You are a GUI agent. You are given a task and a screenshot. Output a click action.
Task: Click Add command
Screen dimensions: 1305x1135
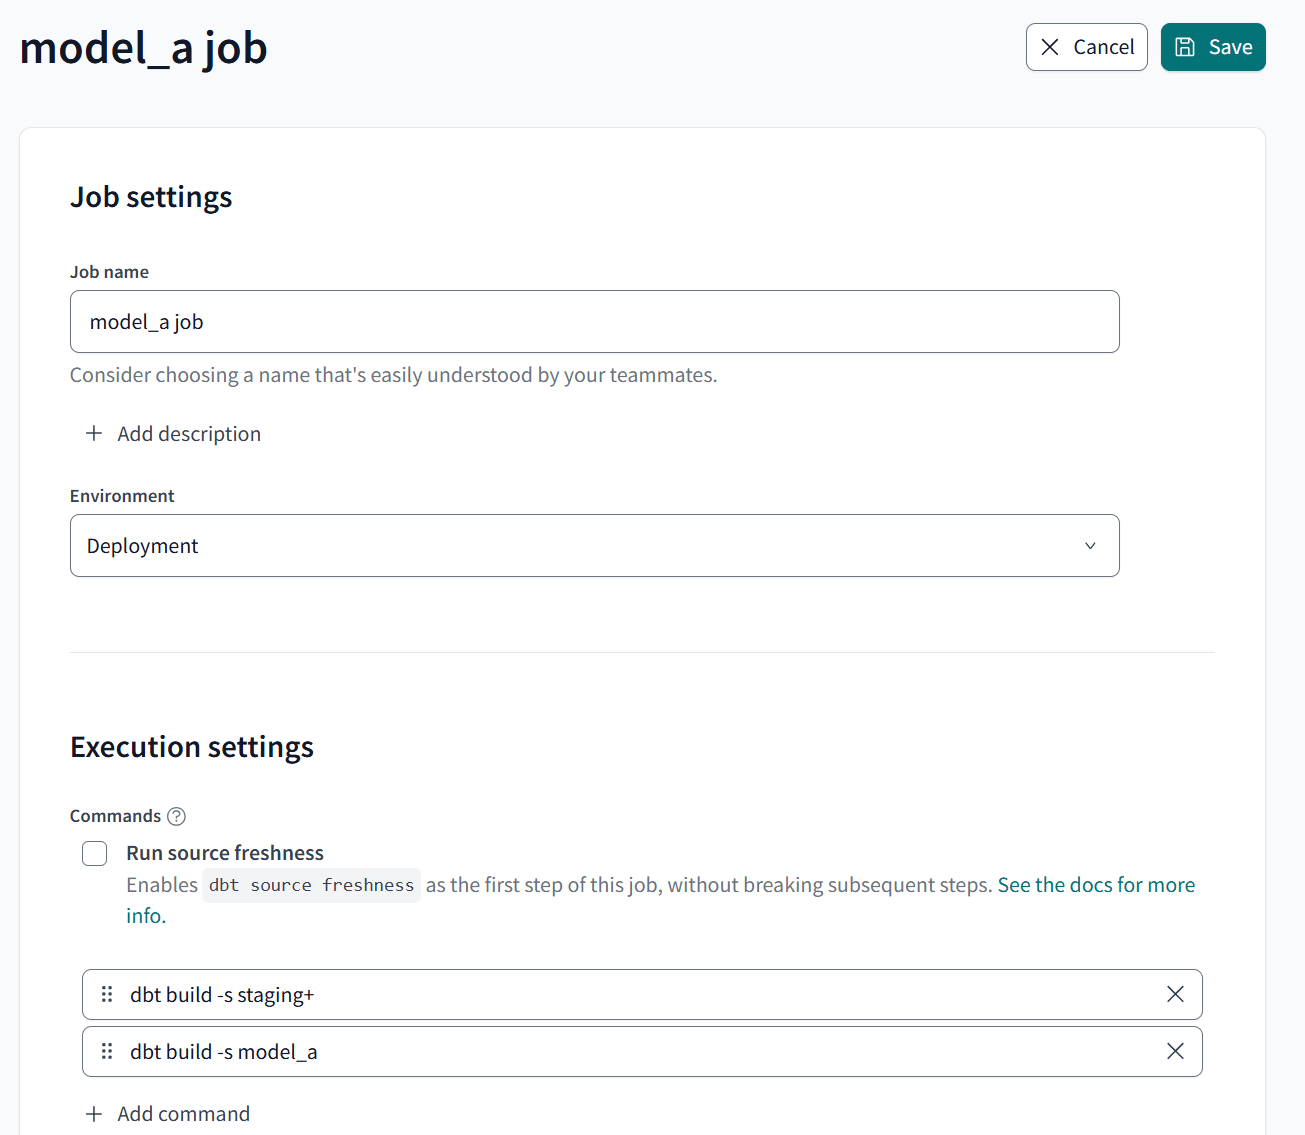168,1114
